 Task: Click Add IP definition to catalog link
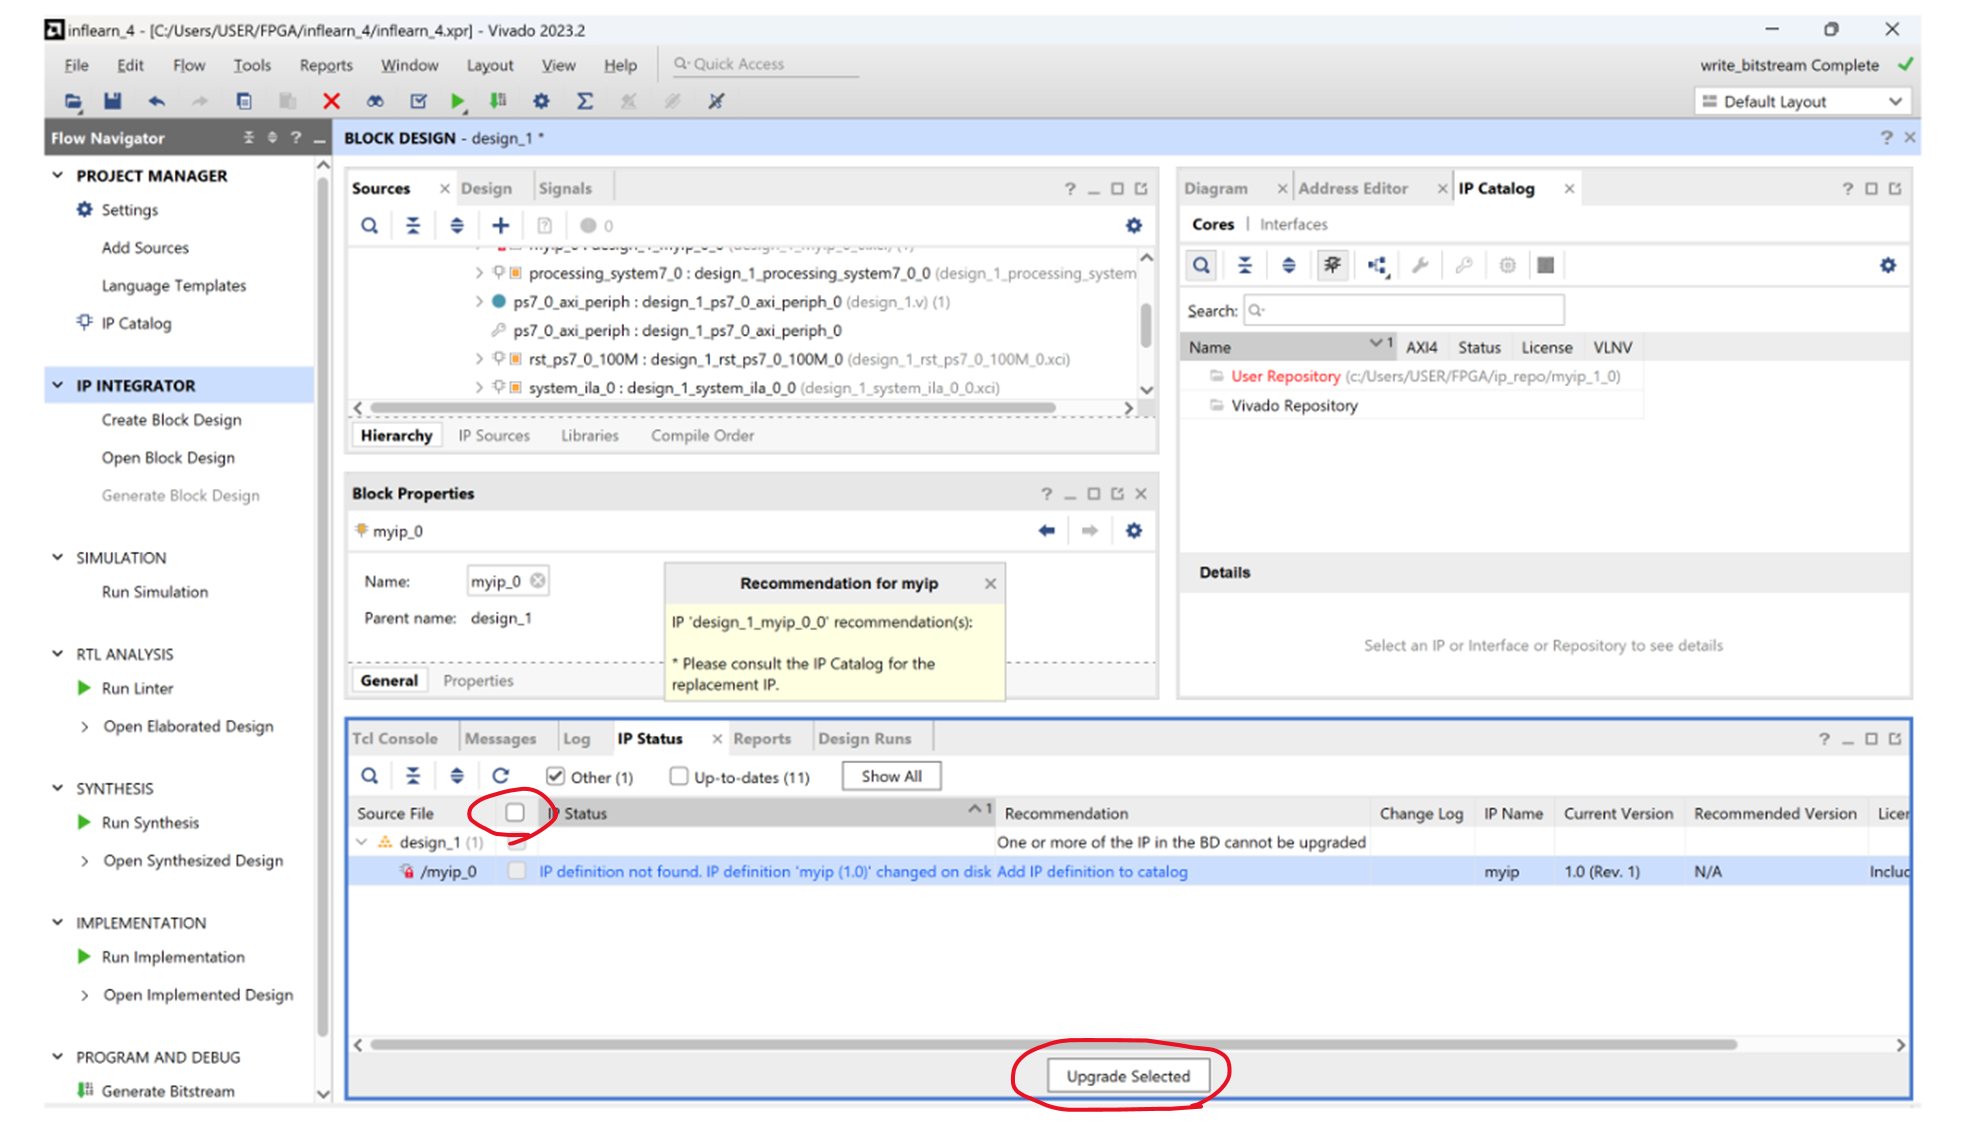tap(1092, 871)
